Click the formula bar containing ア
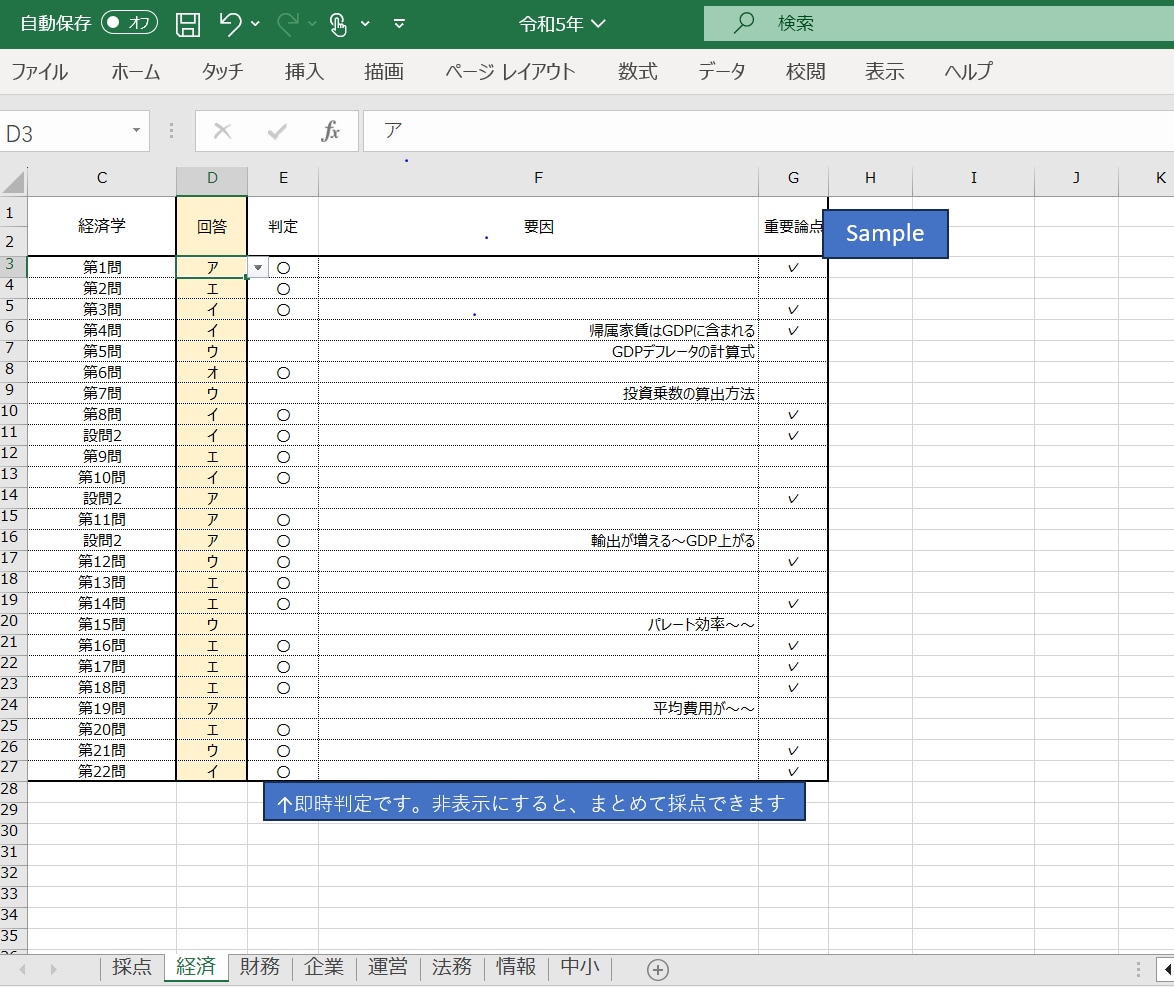Screen dimensions: 1174x987 (x=768, y=132)
